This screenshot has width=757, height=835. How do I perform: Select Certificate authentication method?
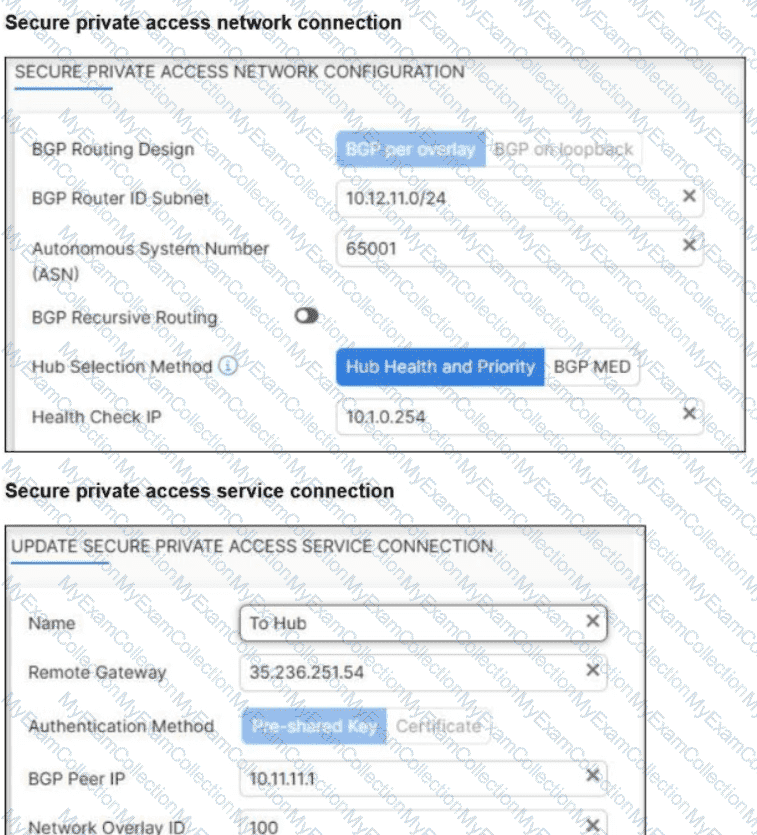pyautogui.click(x=438, y=726)
